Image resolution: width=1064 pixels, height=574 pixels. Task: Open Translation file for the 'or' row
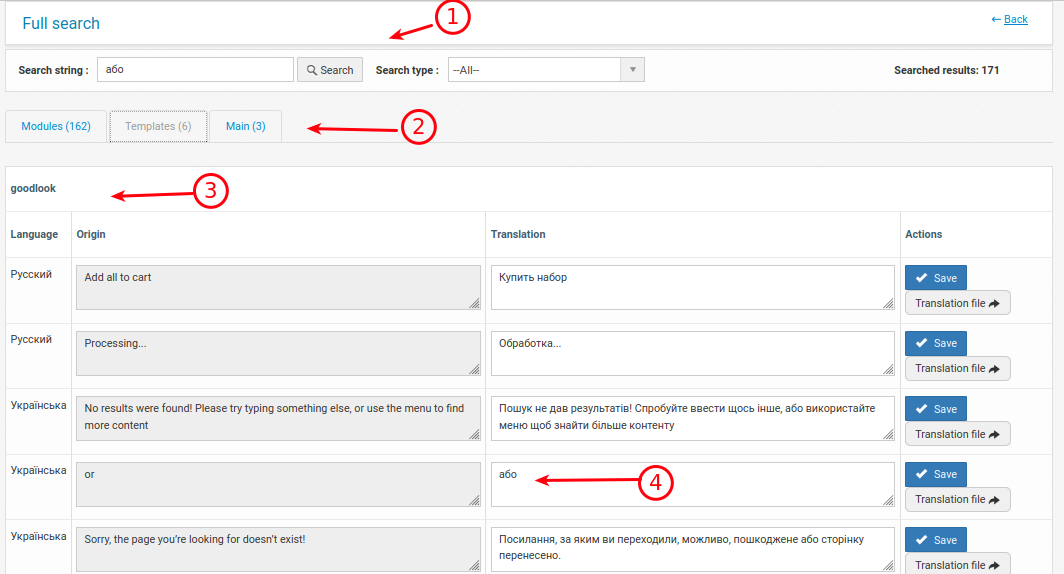tap(957, 499)
